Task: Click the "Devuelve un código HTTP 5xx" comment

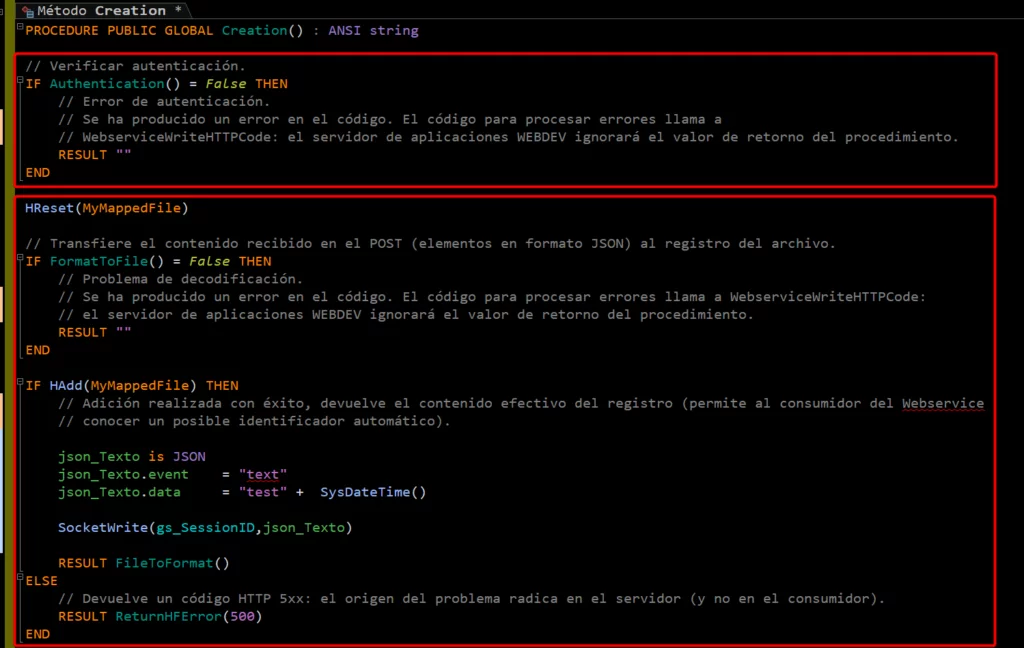Action: [471, 598]
